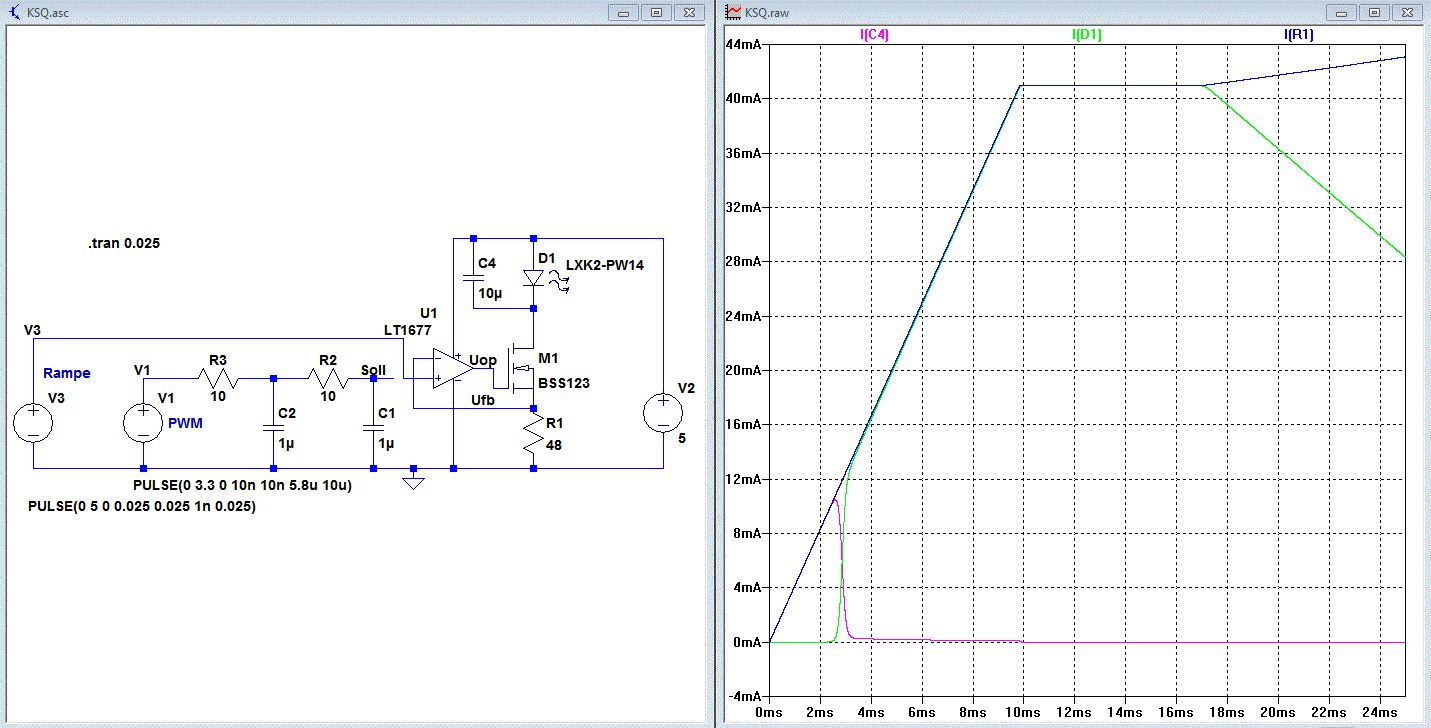Close the KSQ.raw waveform window

tap(1407, 12)
